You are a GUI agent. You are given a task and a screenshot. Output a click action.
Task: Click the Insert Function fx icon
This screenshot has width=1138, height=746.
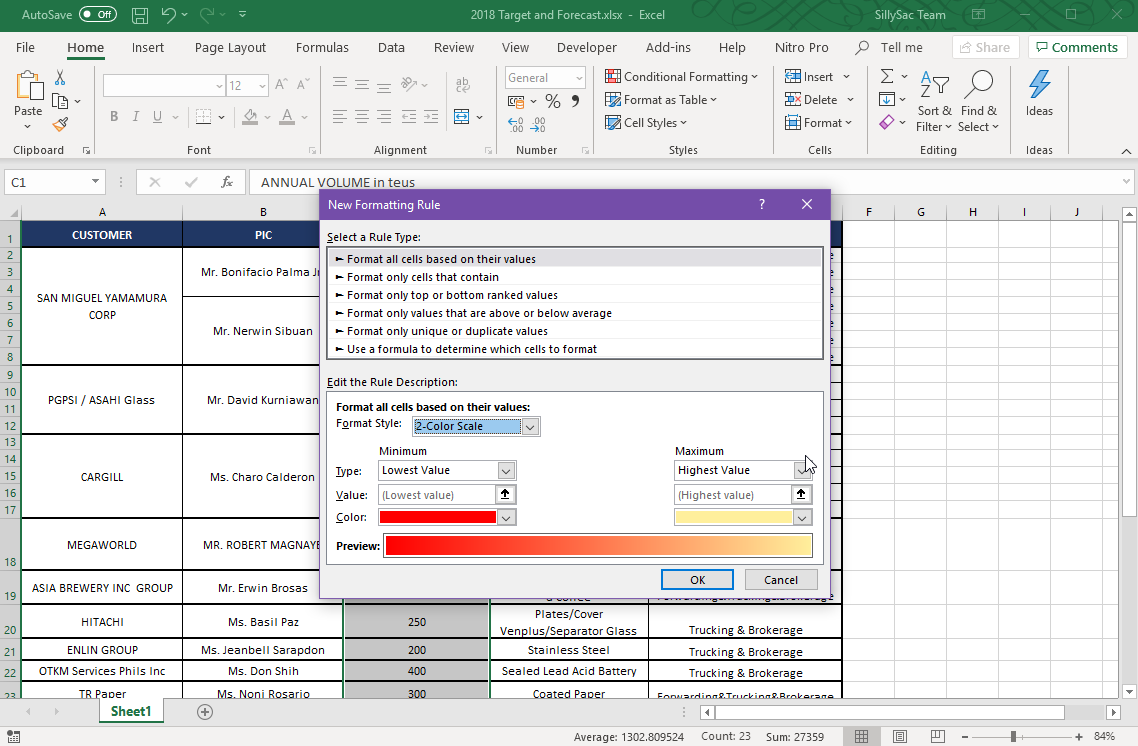pyautogui.click(x=227, y=182)
